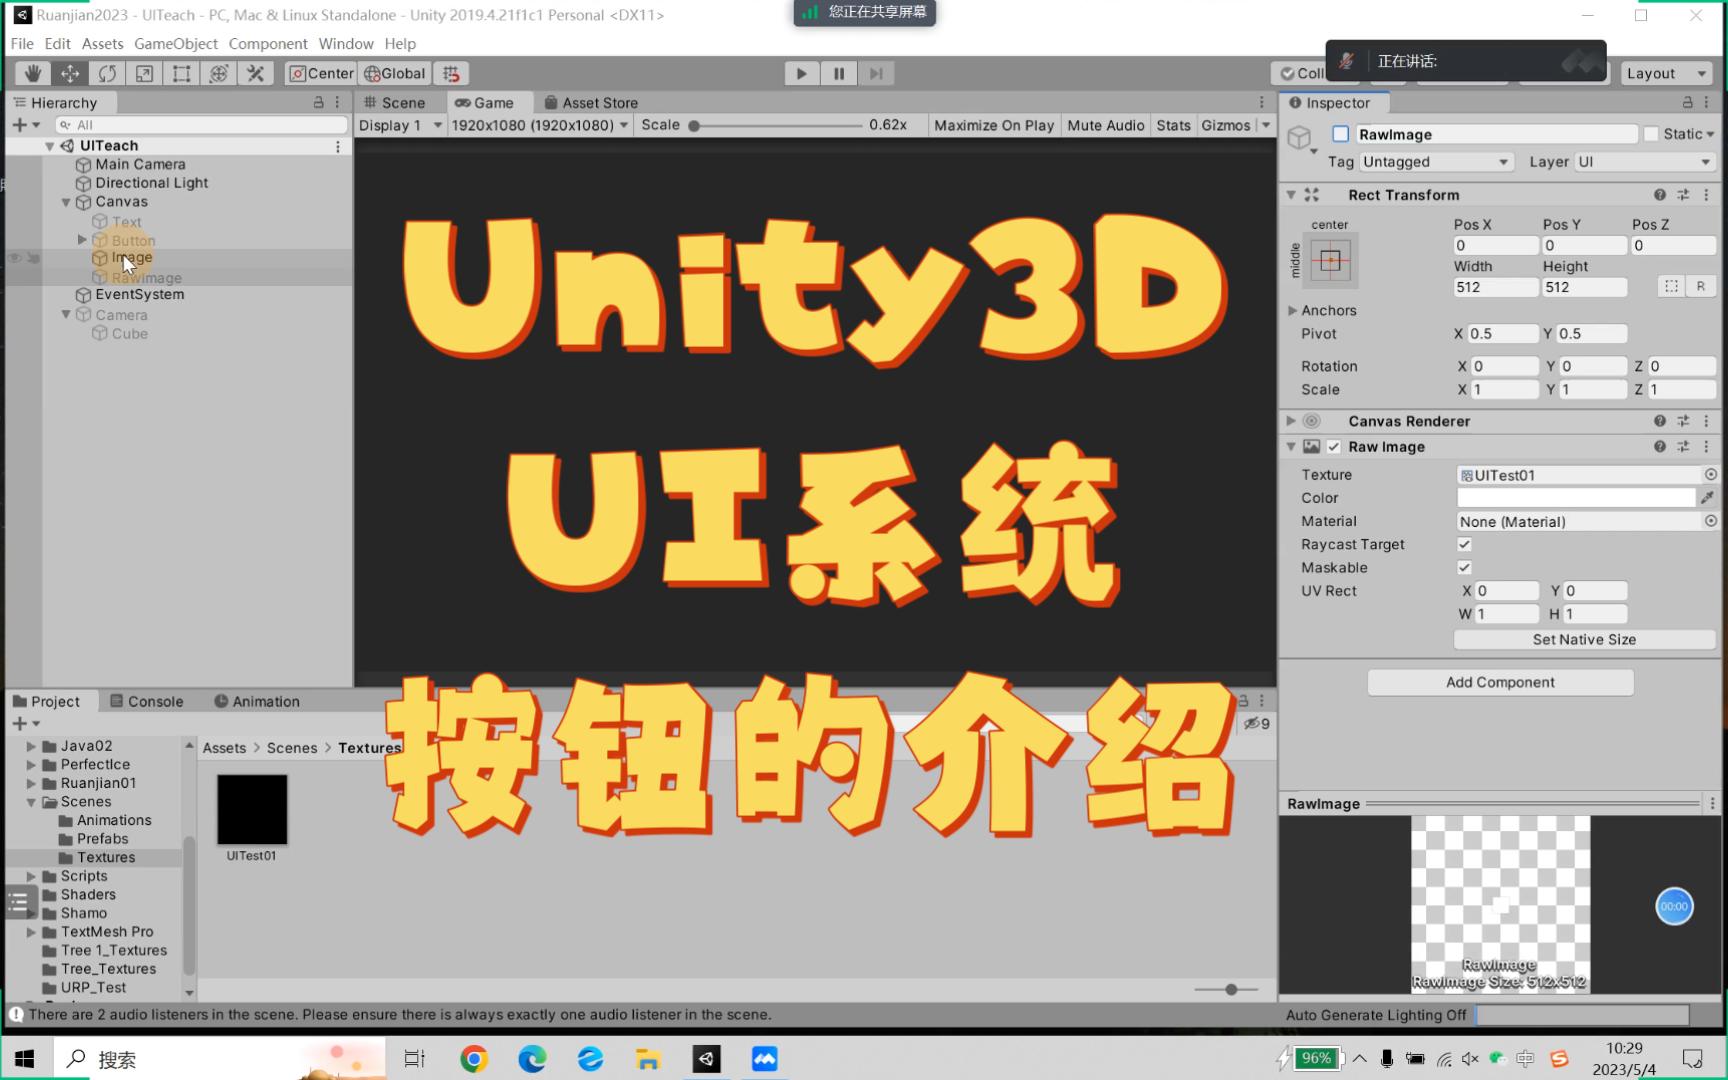This screenshot has width=1728, height=1080.
Task: Click the Add Component button
Action: 1499,682
